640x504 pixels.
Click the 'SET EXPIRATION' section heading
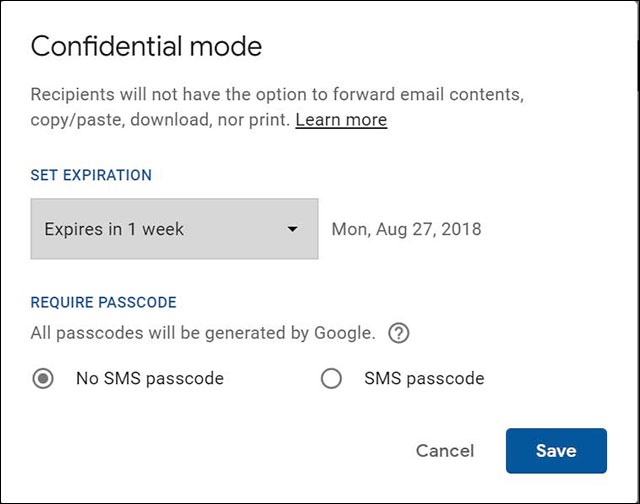(x=91, y=175)
